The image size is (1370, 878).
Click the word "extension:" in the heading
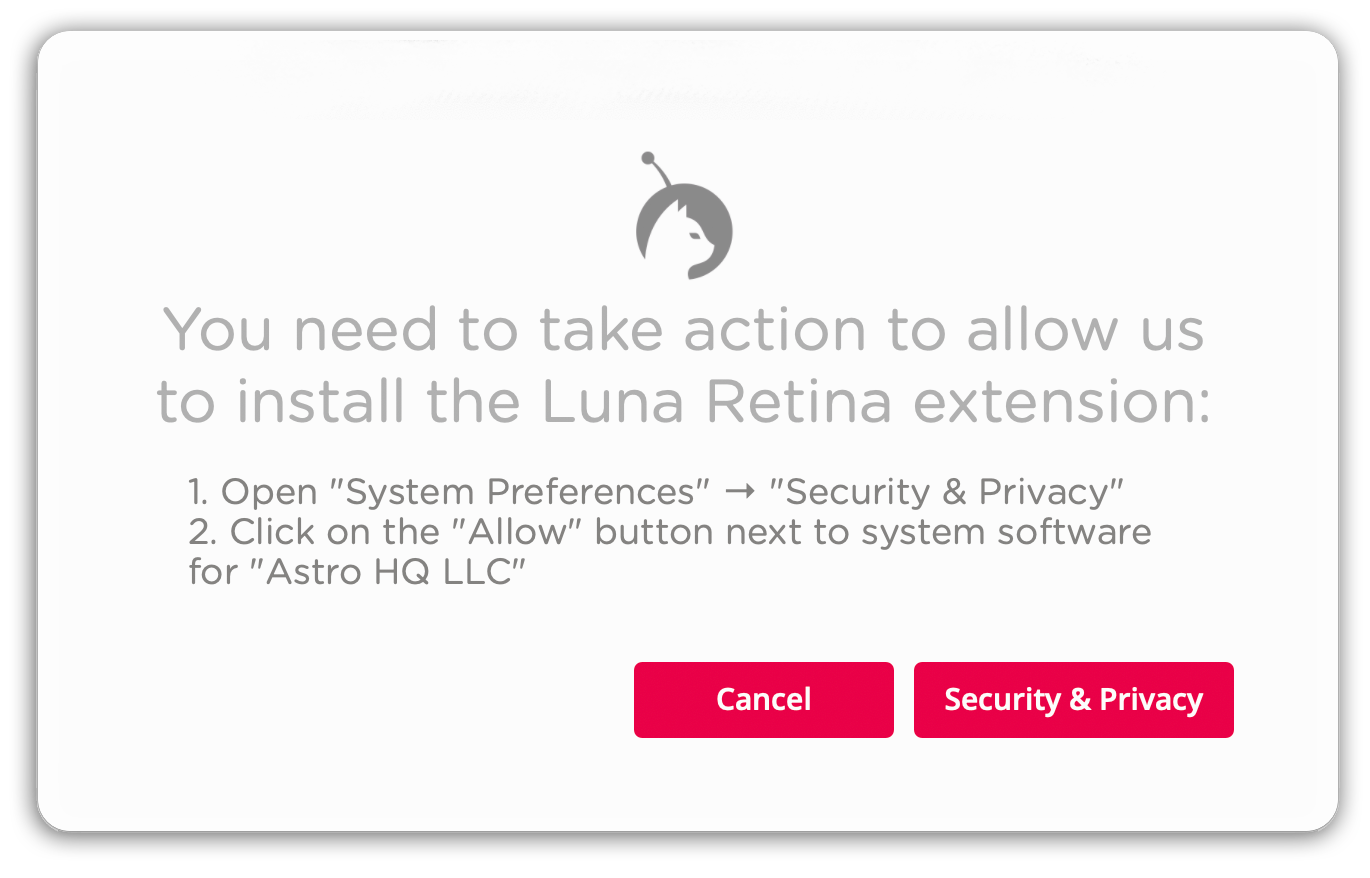[x=1061, y=402]
